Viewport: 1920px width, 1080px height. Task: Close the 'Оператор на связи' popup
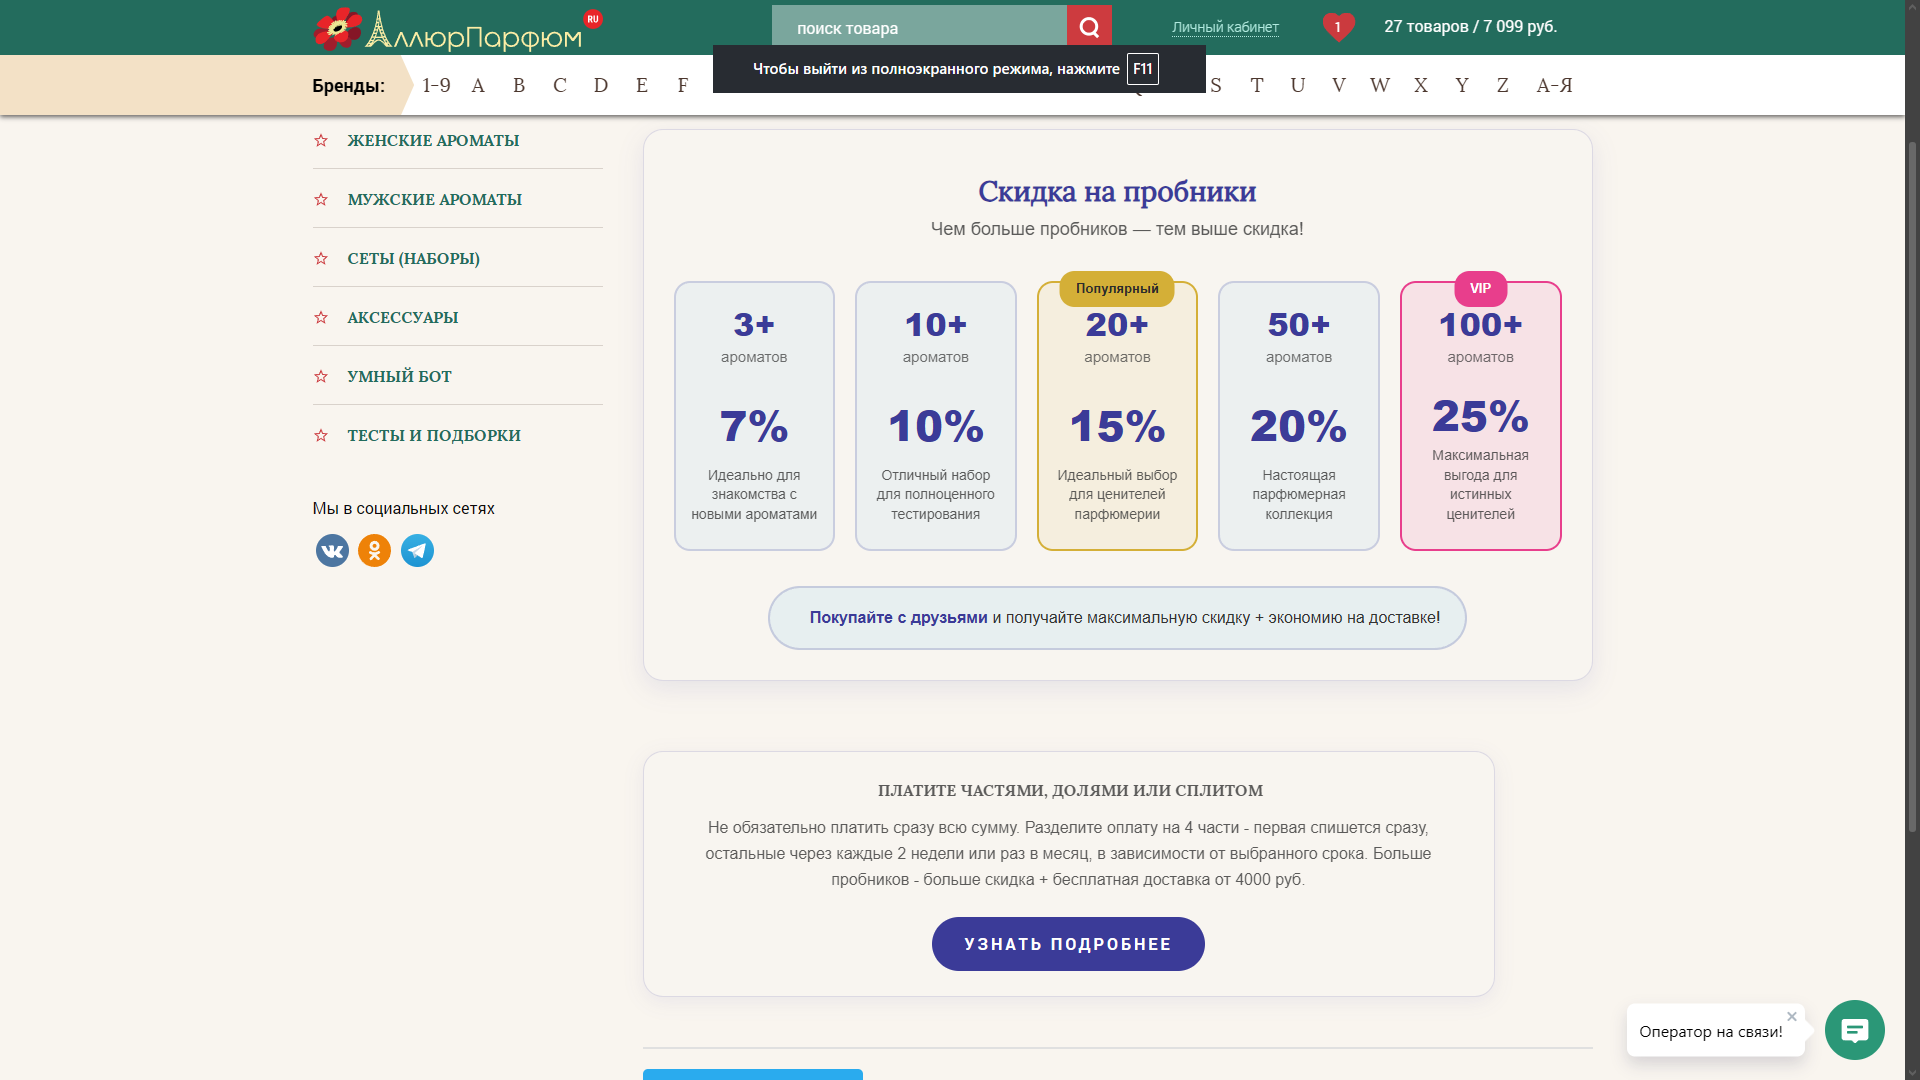point(1792,1016)
